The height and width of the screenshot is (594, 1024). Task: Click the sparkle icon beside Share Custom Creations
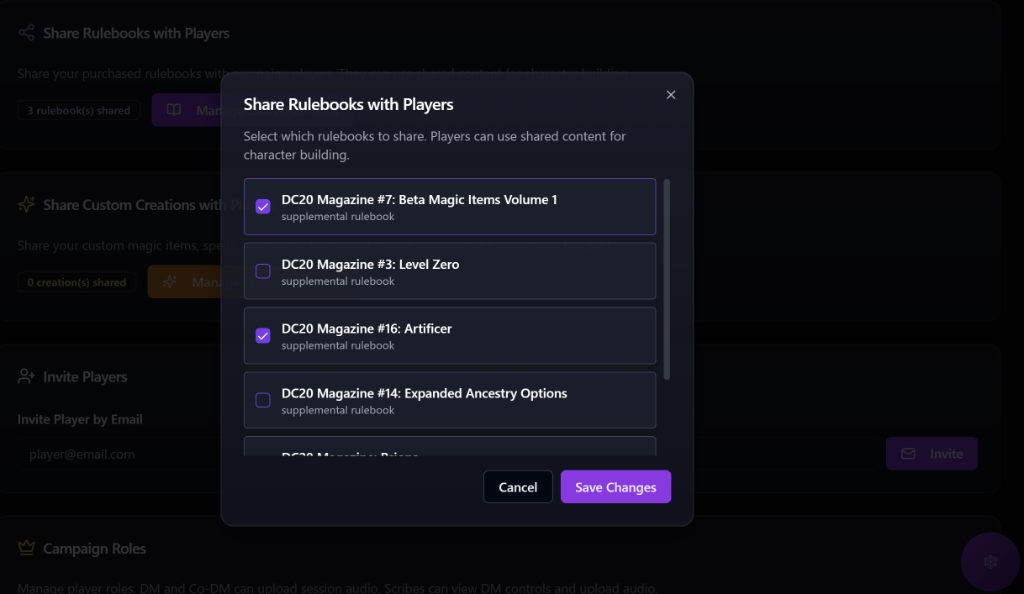click(26, 204)
